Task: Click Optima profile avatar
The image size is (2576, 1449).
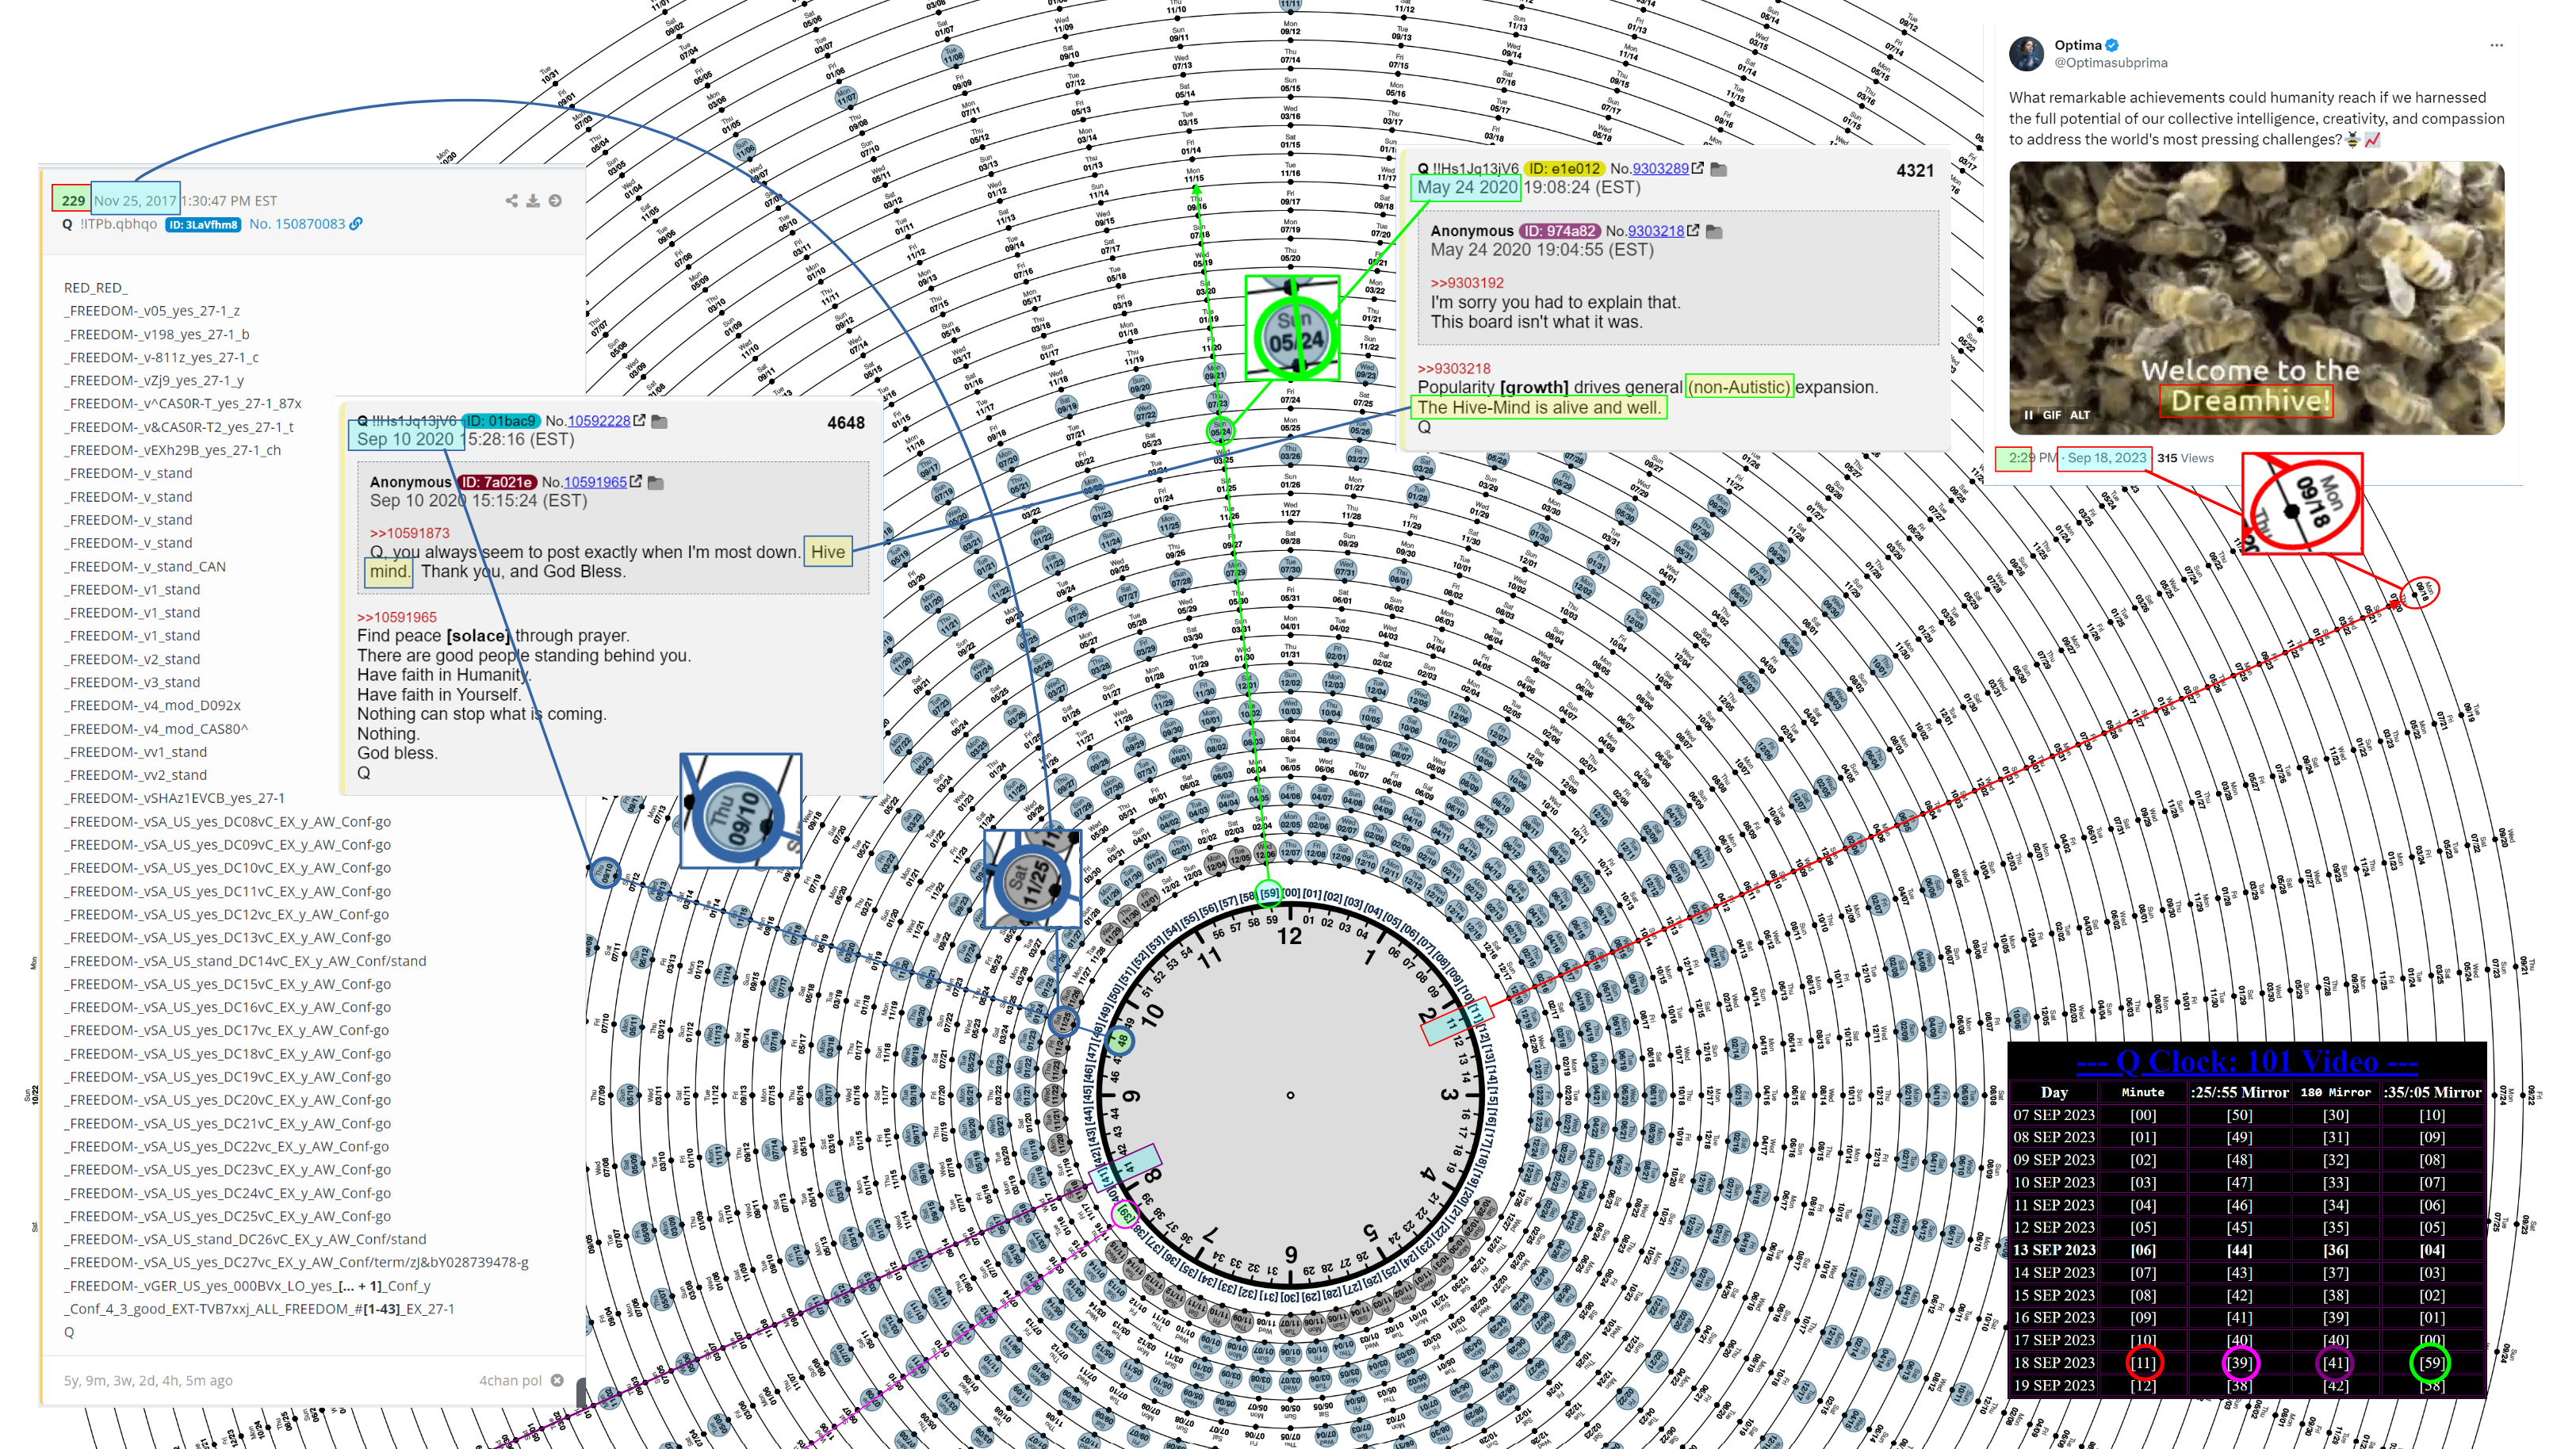Action: pyautogui.click(x=2027, y=54)
